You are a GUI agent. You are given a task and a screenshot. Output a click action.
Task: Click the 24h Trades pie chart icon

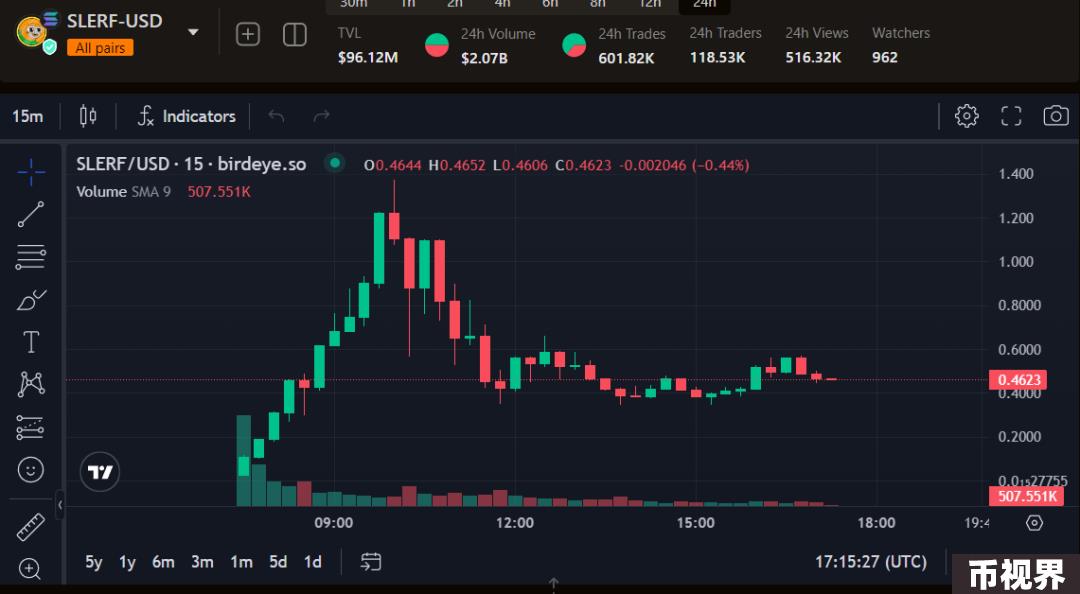tap(574, 45)
